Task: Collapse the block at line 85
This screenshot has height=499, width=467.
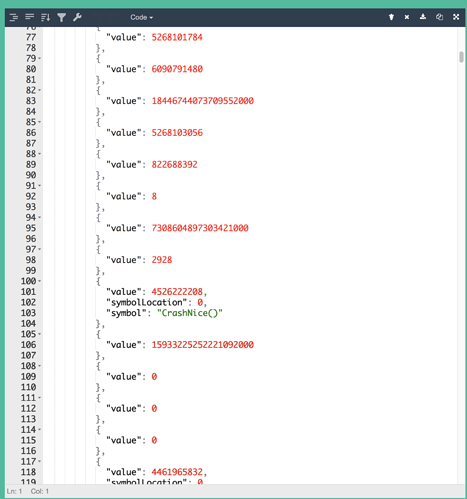Action: (x=40, y=122)
